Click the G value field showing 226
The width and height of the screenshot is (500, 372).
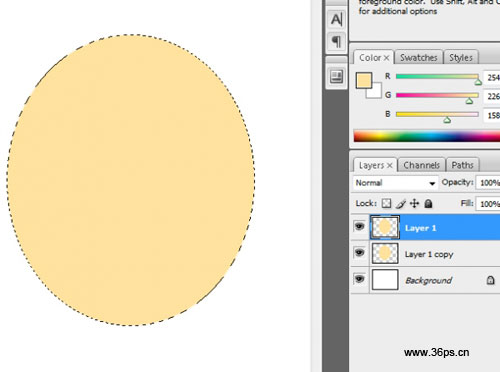click(x=492, y=96)
